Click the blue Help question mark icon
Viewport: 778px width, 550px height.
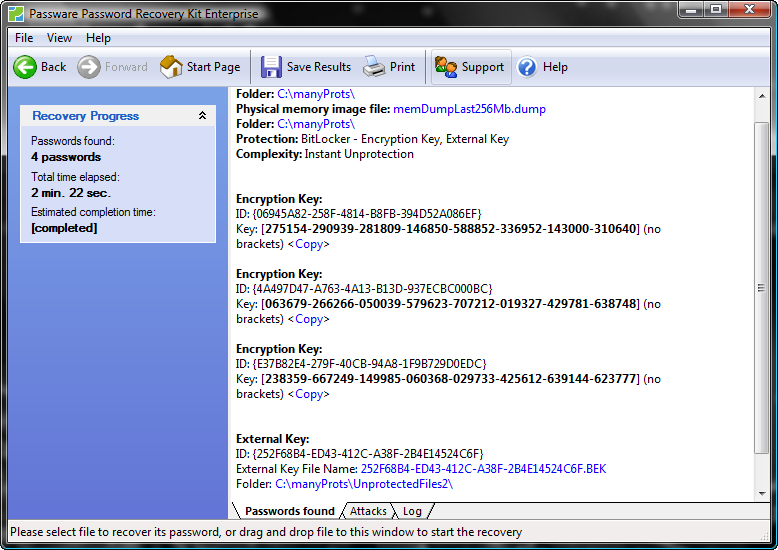tap(527, 67)
